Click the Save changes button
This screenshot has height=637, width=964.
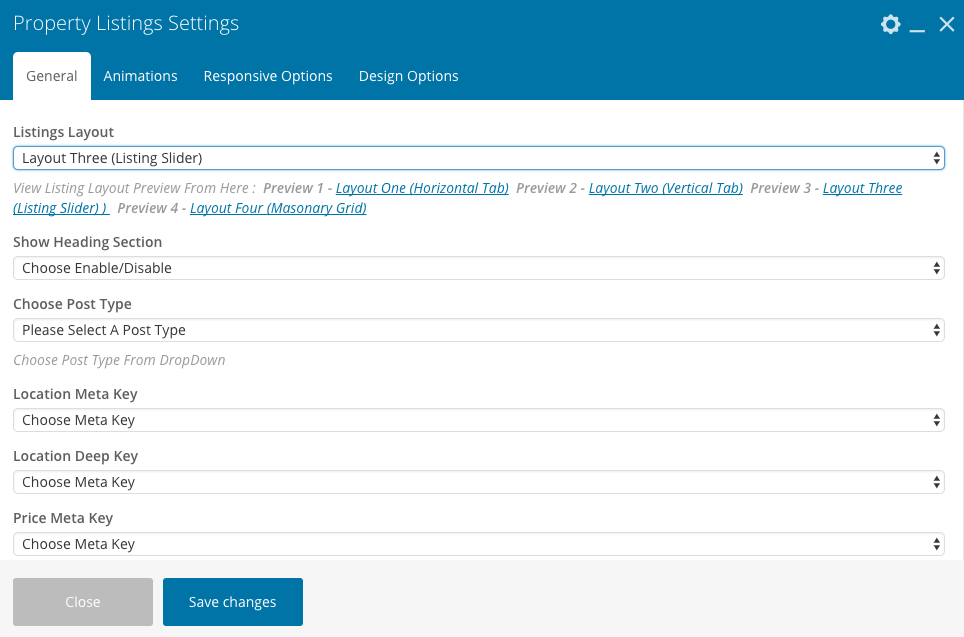pyautogui.click(x=233, y=602)
